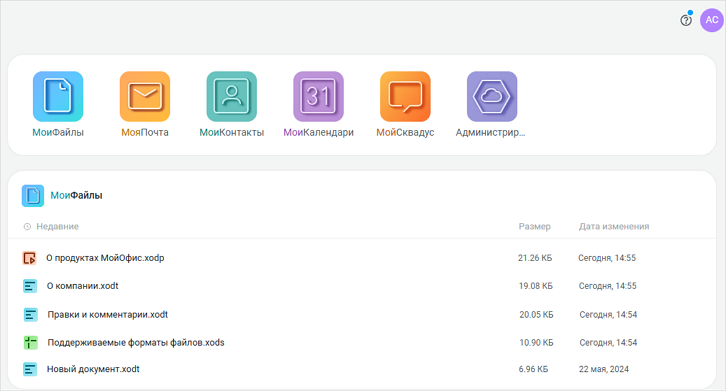Image resolution: width=726 pixels, height=391 pixels.
Task: Open file Поддерживаемые форматы файлов.xods
Action: pos(136,343)
